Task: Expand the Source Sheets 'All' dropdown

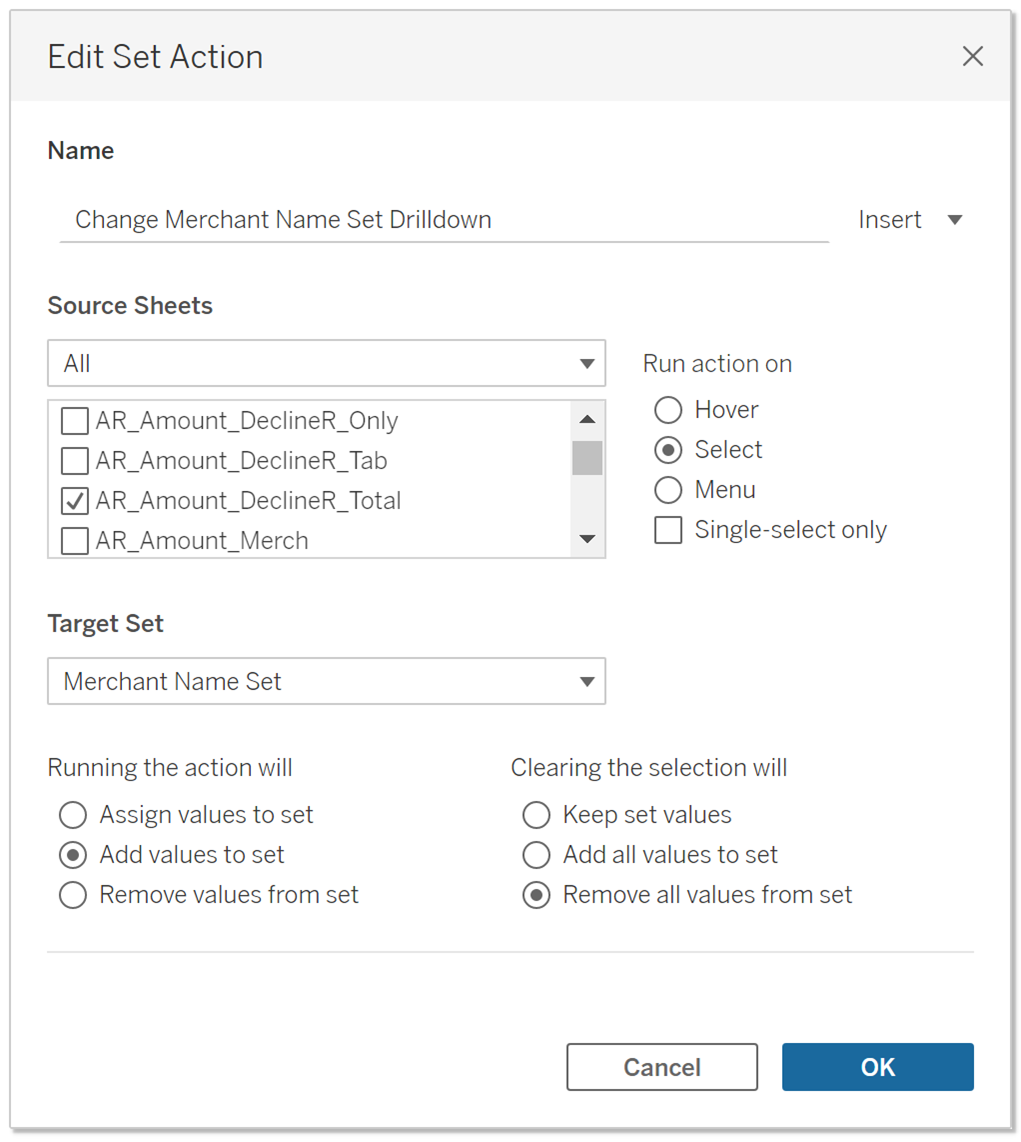Action: coord(326,363)
